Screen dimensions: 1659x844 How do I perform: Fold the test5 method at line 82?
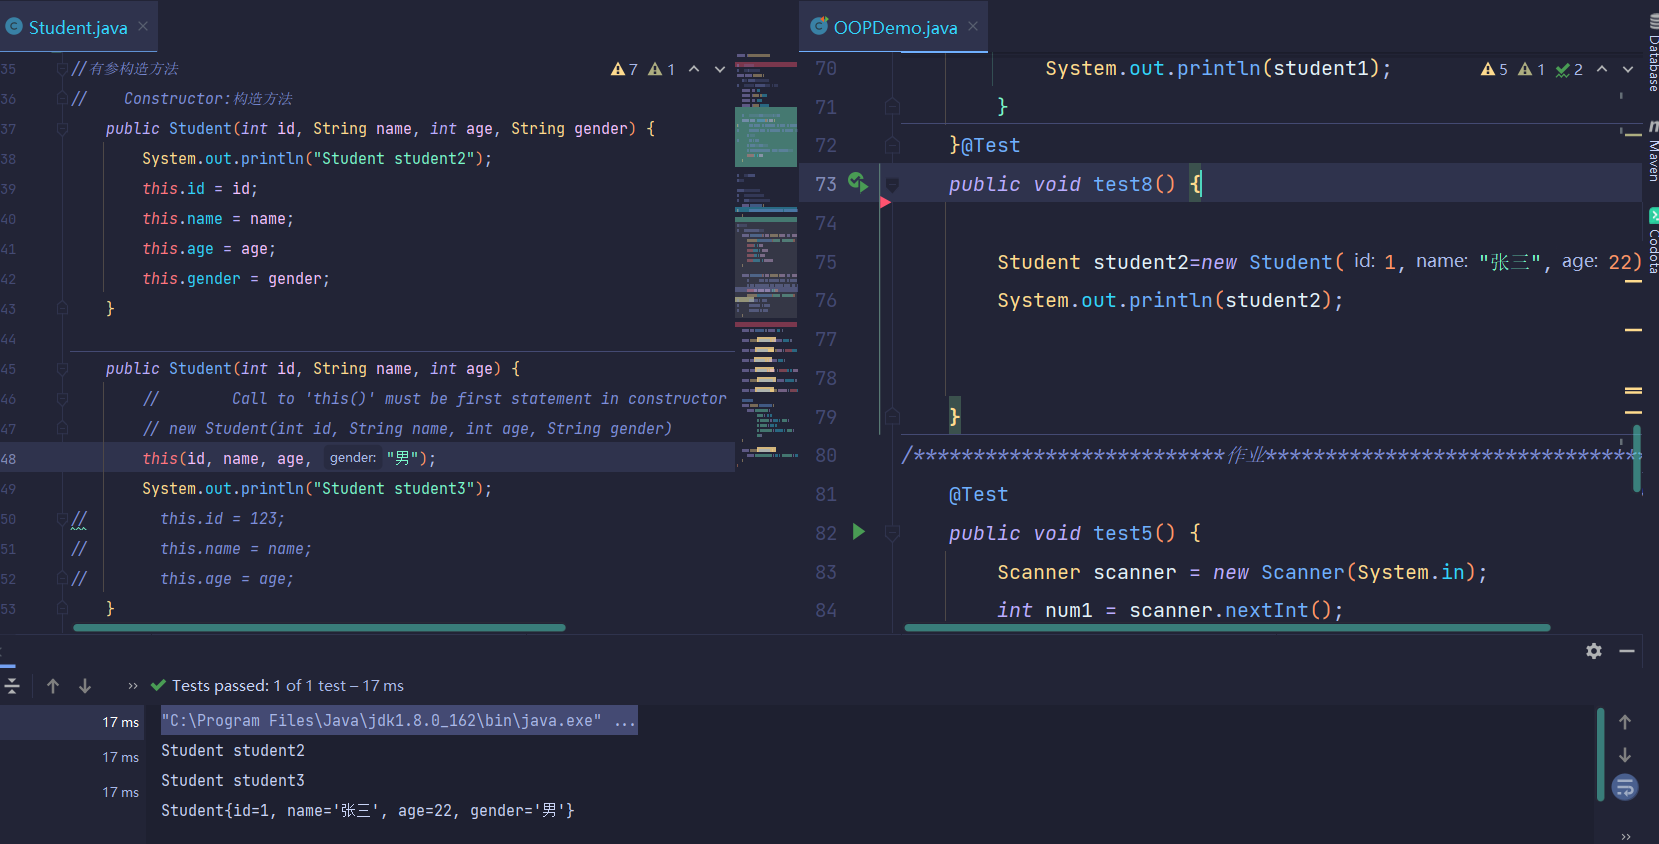tap(892, 533)
